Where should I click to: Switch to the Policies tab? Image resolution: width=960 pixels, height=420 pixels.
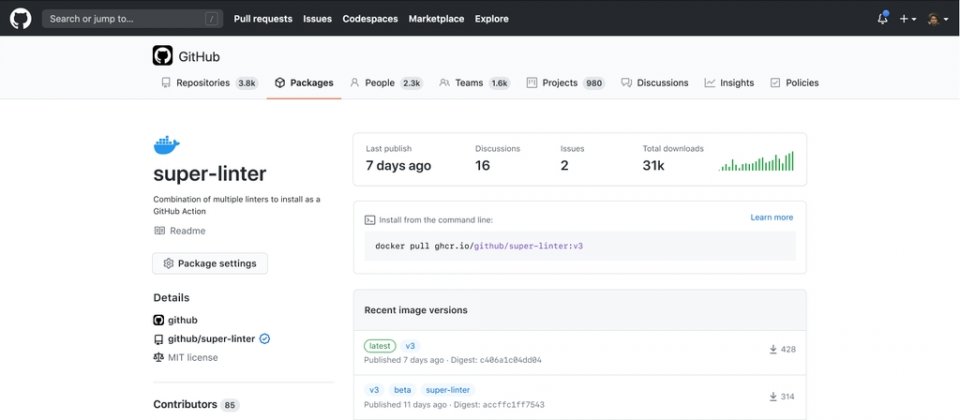794,83
